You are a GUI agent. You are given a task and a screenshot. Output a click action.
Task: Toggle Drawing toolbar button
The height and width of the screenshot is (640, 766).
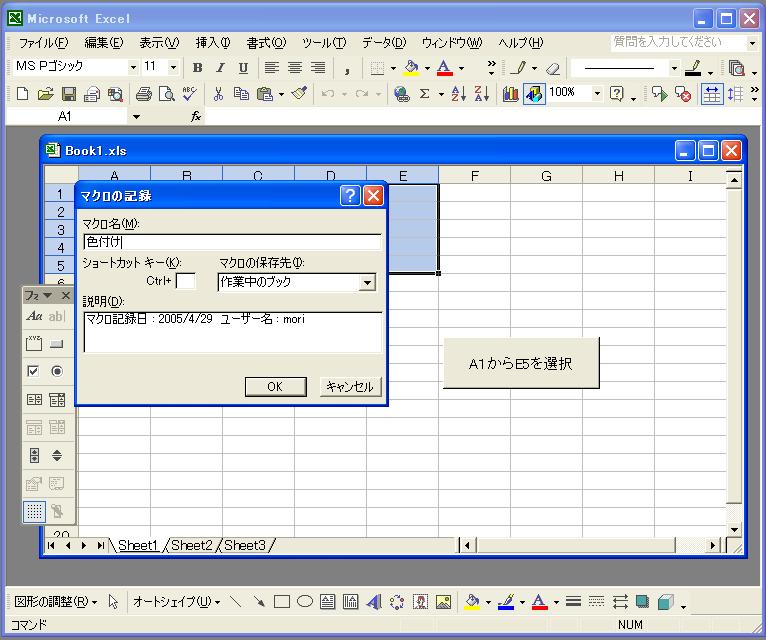(x=534, y=93)
